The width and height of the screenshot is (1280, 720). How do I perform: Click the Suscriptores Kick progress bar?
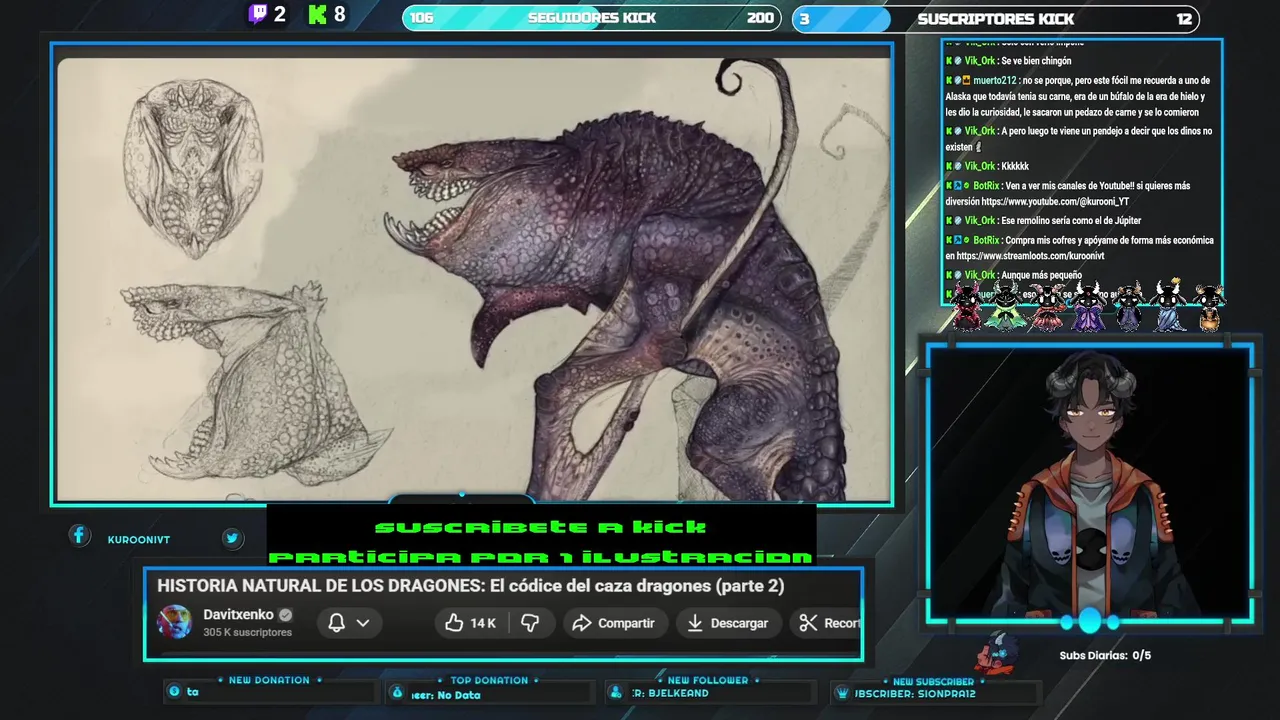pyautogui.click(x=995, y=19)
